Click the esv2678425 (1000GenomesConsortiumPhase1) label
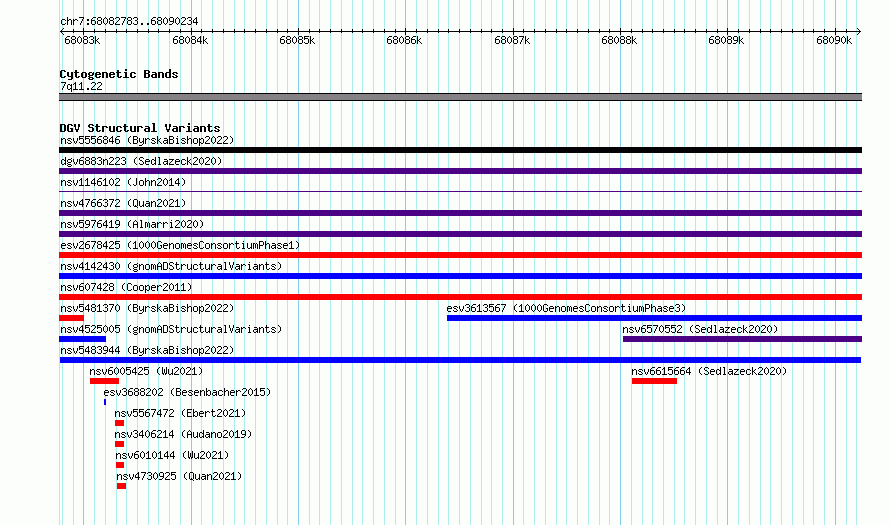Image resolution: width=890 pixels, height=525 pixels. (180, 245)
